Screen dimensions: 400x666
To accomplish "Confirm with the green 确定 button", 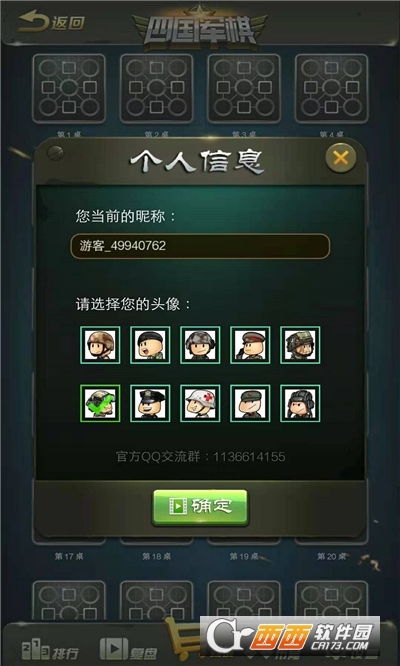I will tap(200, 507).
